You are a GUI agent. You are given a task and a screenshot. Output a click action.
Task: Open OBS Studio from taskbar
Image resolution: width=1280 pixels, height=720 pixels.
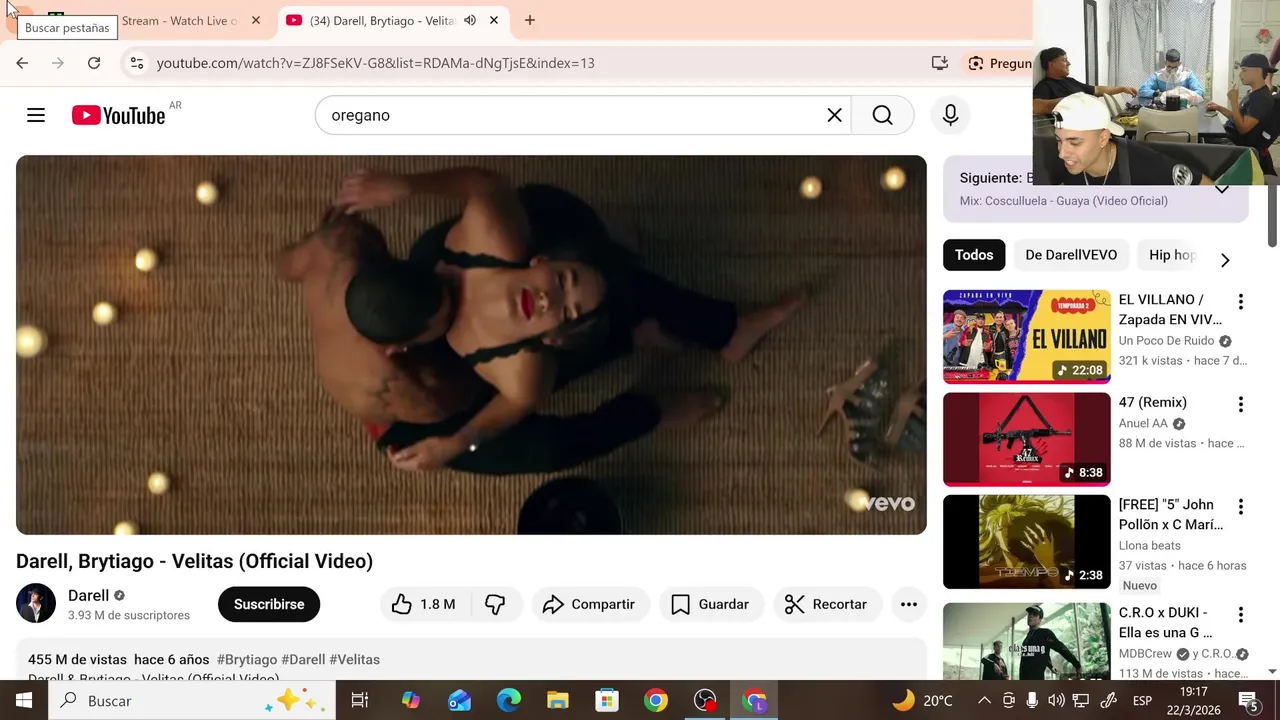[706, 701]
